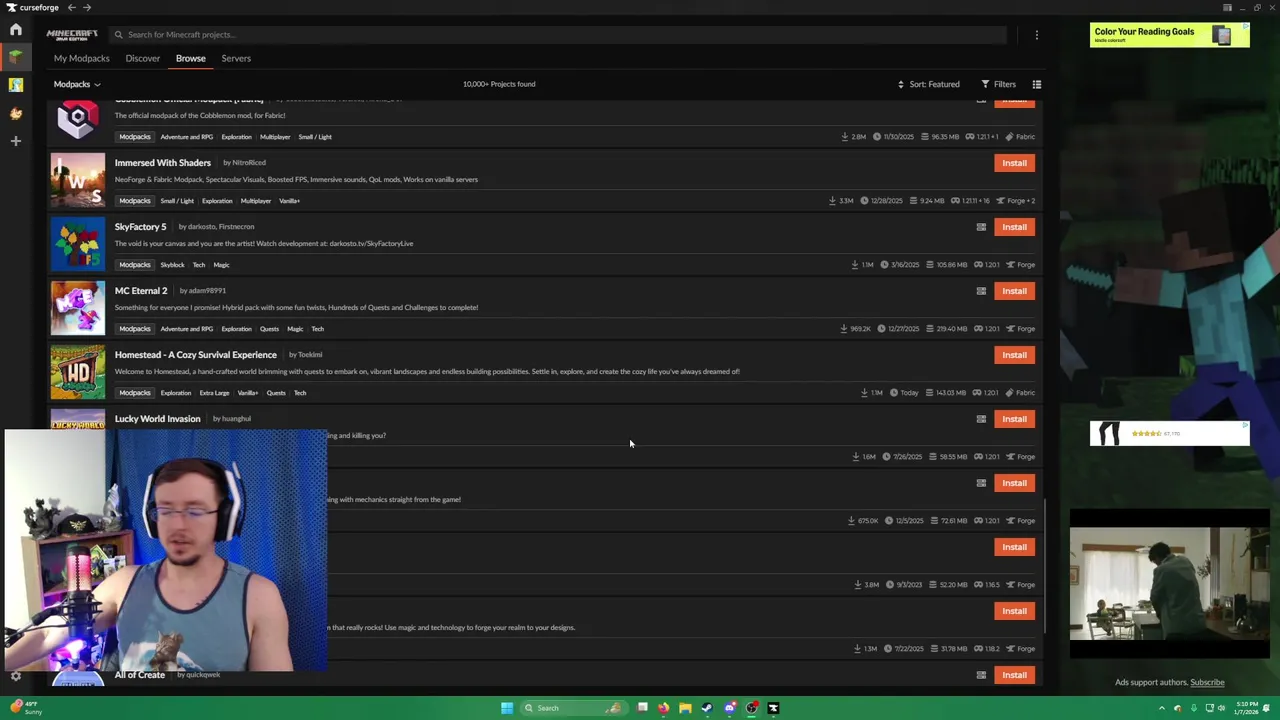Open the Filters panel
This screenshot has height=720, width=1280.
[998, 84]
